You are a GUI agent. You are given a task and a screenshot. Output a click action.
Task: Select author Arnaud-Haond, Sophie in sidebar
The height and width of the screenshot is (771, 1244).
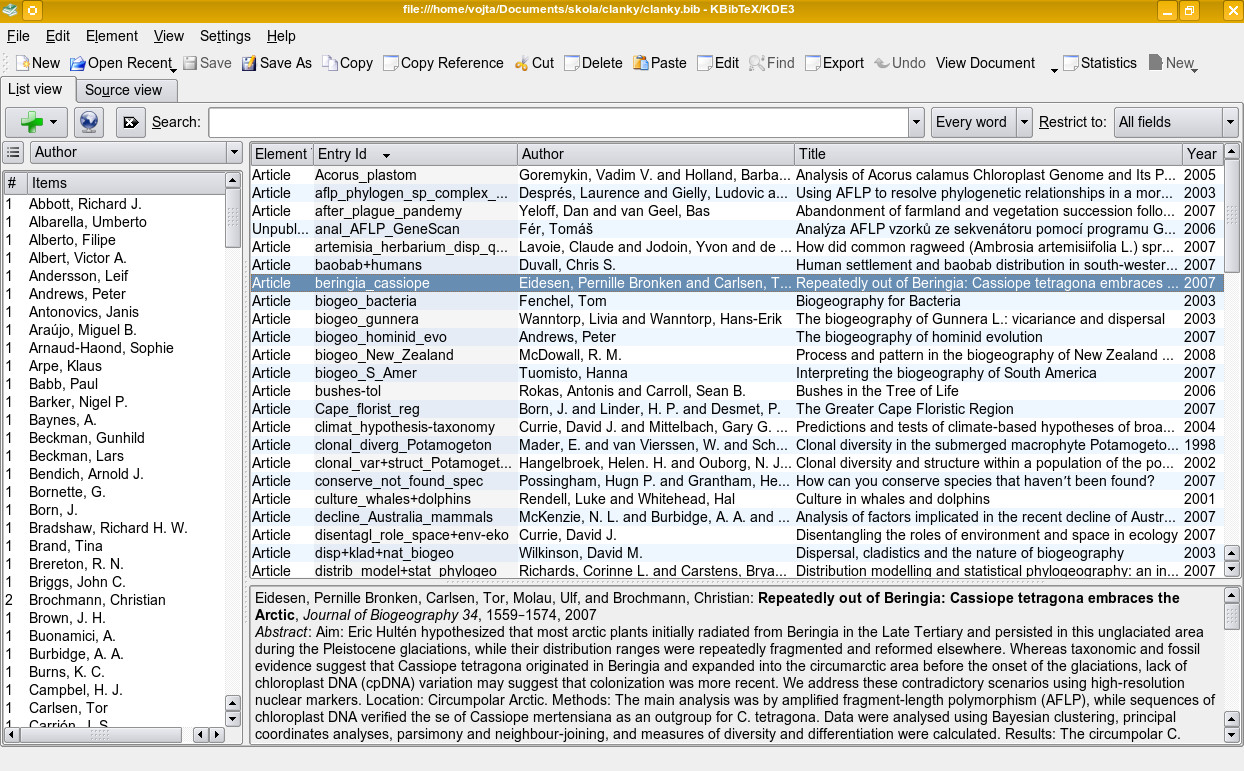pyautogui.click(x=101, y=348)
